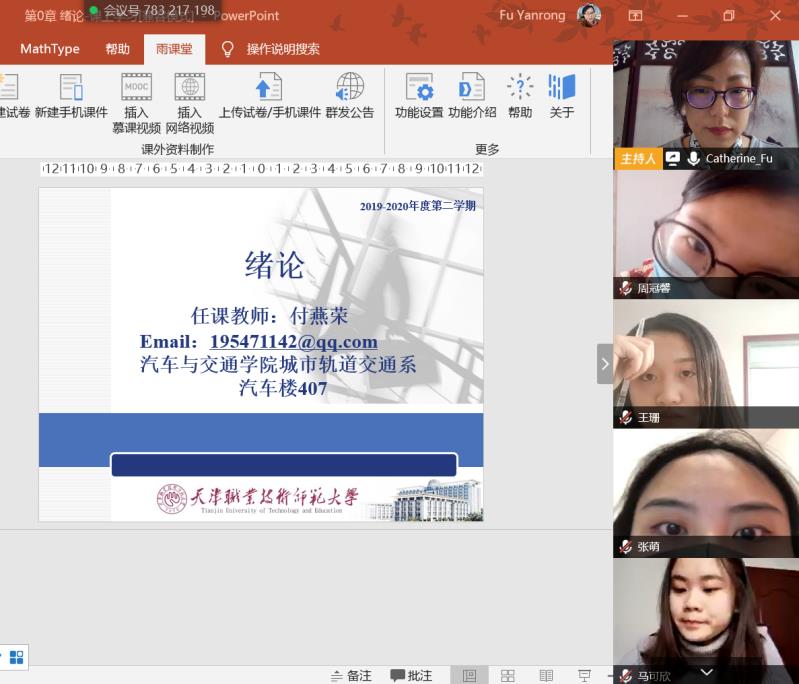The image size is (799, 684).
Task: Click Fu Yanrong account name
Action: point(532,16)
